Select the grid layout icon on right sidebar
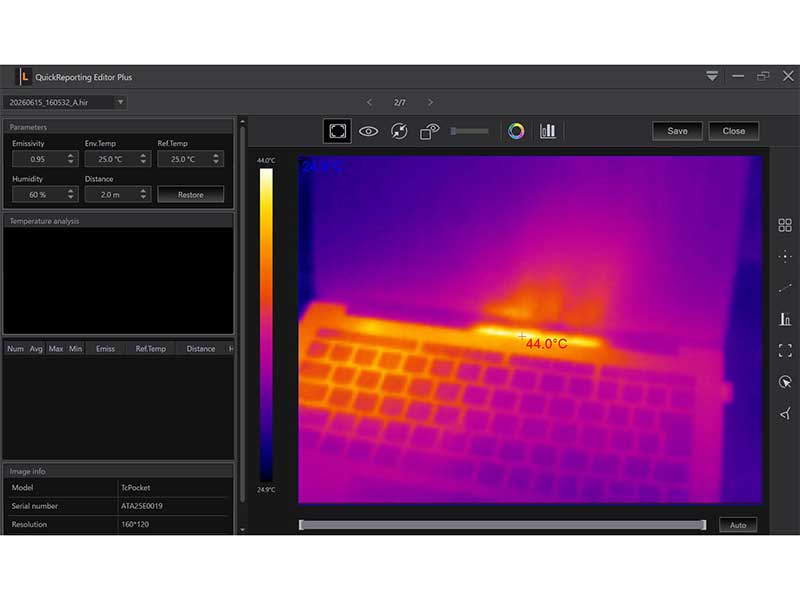The height and width of the screenshot is (600, 800). point(785,225)
